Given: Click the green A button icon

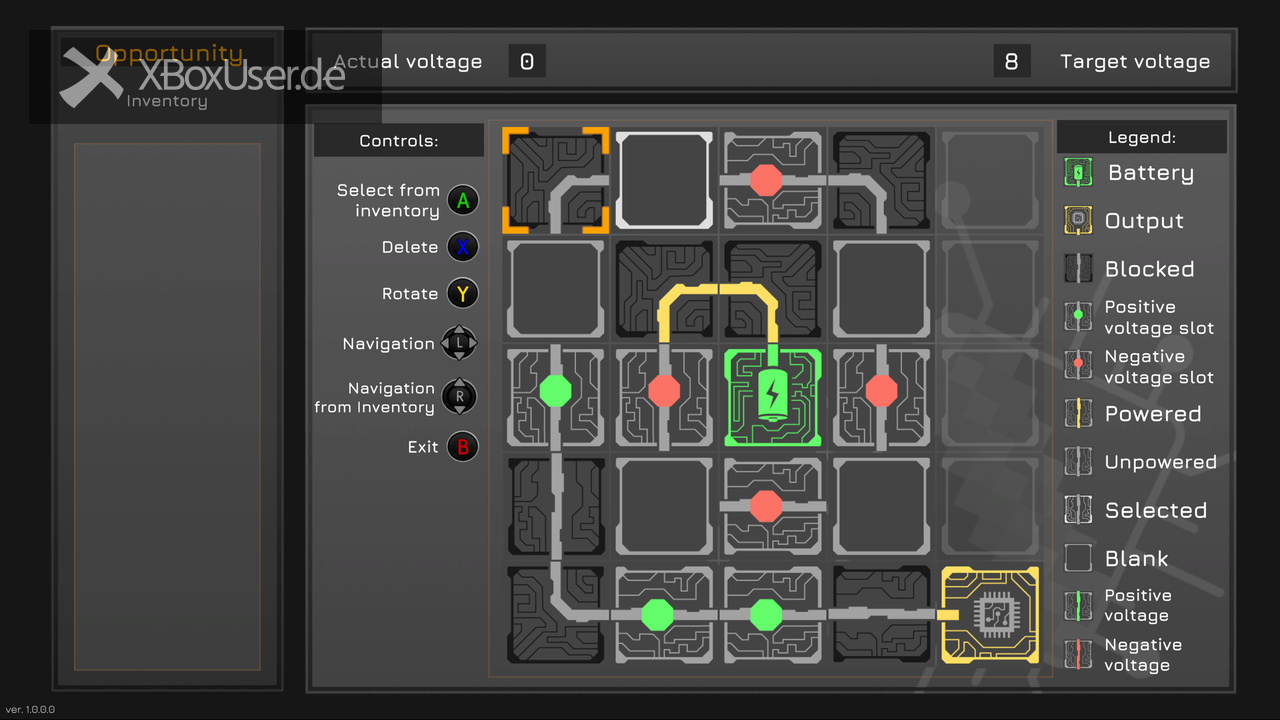Looking at the screenshot, I should [462, 201].
